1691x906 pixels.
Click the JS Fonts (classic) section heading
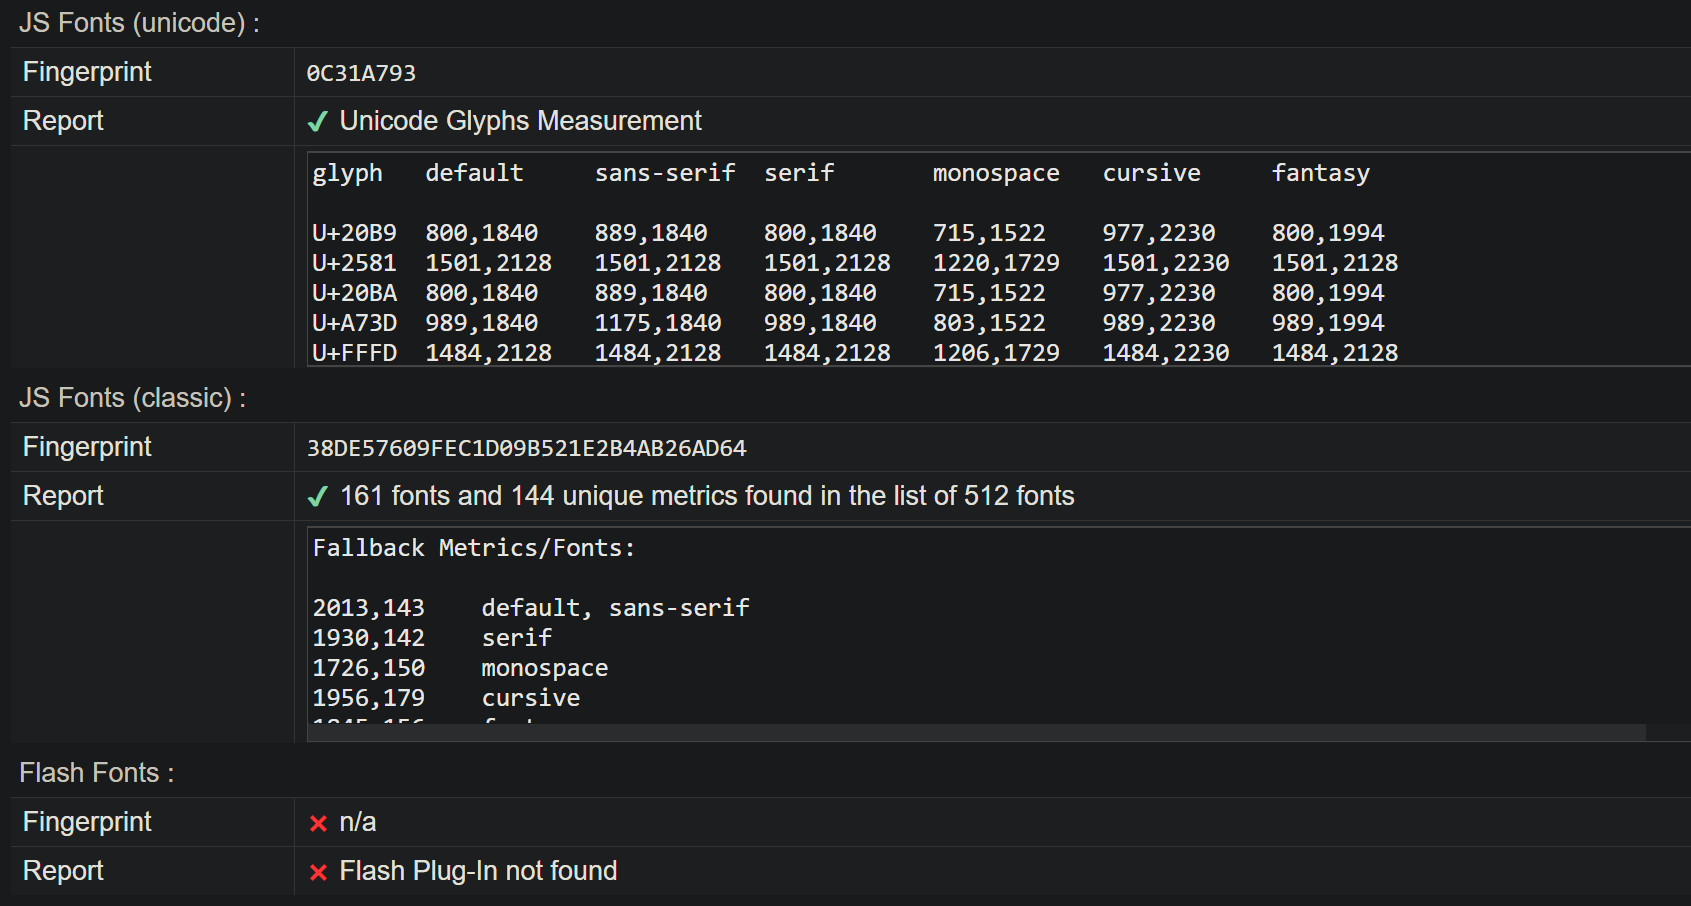coord(132,398)
